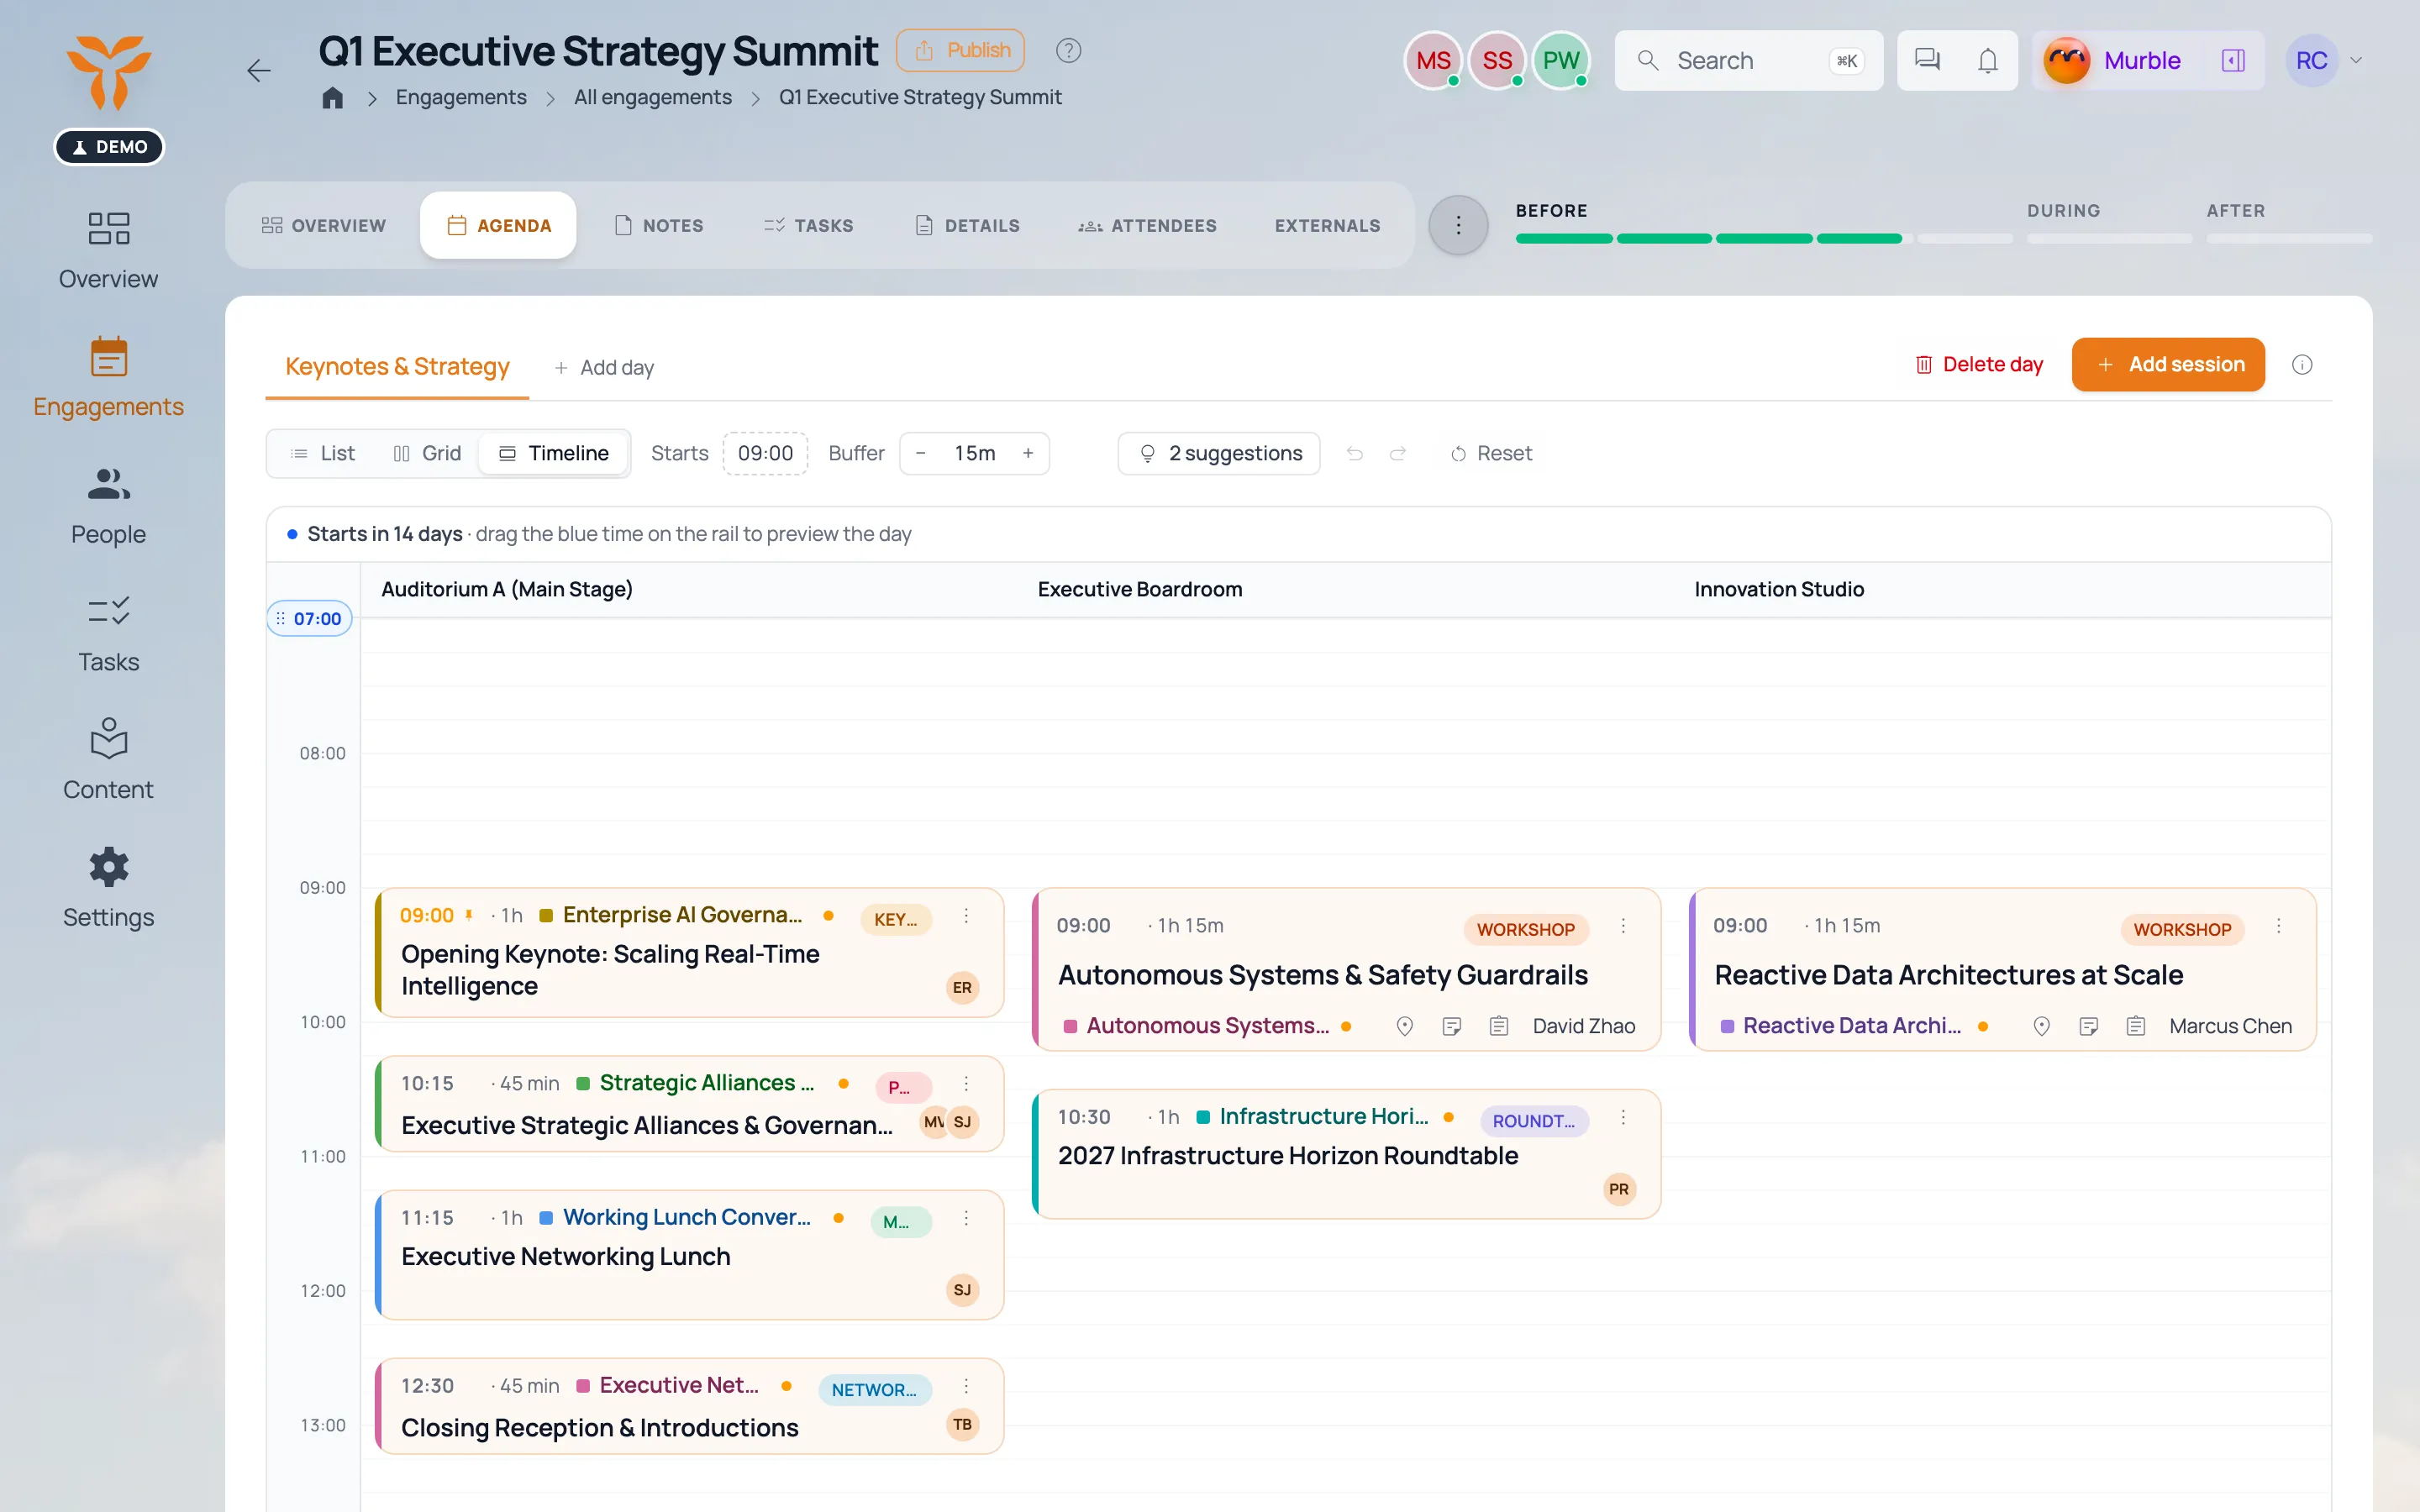Open location icon on Autonomous Systems workshop card
Viewport: 2420px width, 1512px height.
point(1404,1026)
